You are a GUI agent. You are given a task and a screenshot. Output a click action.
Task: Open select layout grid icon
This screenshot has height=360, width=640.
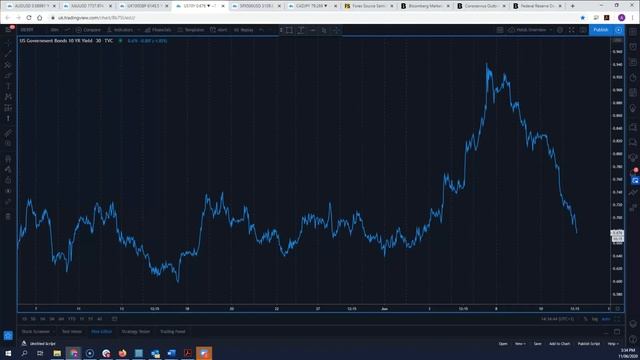coord(500,30)
